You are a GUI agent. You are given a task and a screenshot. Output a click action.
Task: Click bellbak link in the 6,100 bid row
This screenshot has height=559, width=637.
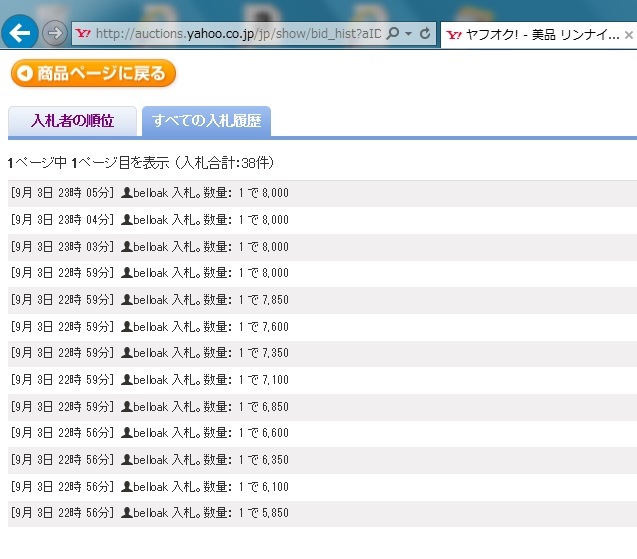coord(150,486)
